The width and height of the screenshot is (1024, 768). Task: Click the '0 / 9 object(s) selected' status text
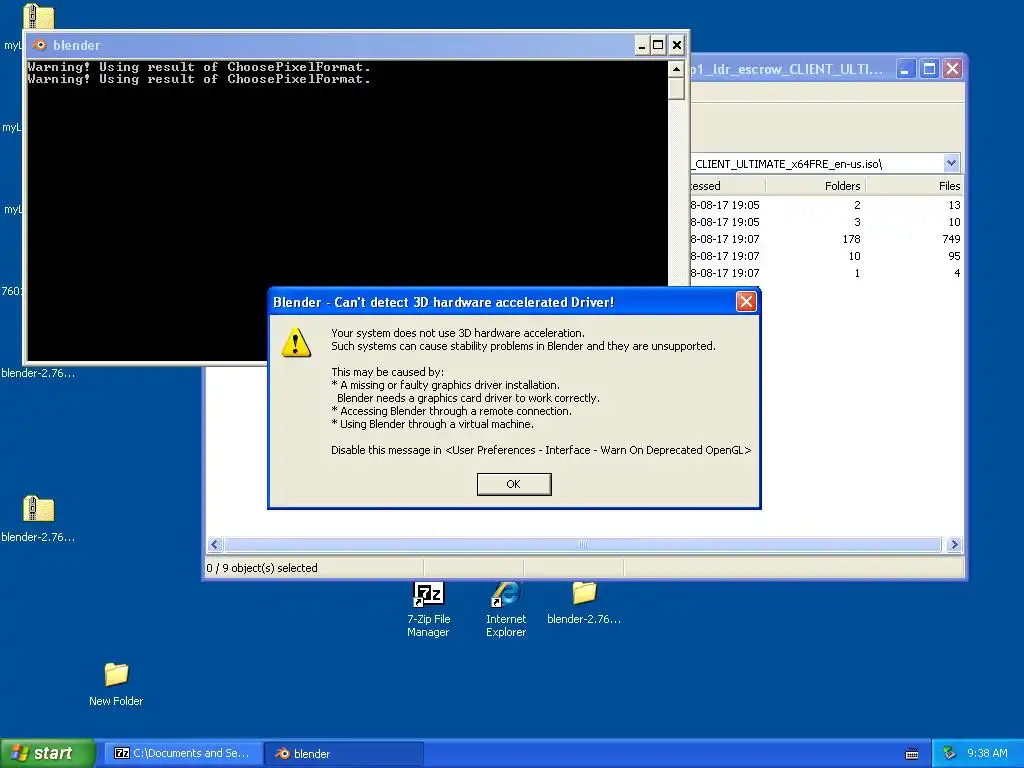[262, 568]
